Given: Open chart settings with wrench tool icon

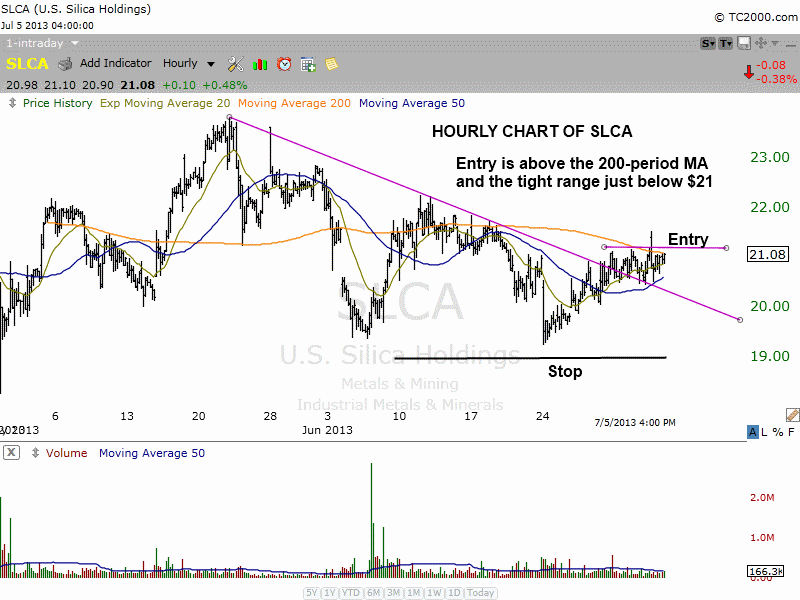Looking at the screenshot, I should (235, 64).
